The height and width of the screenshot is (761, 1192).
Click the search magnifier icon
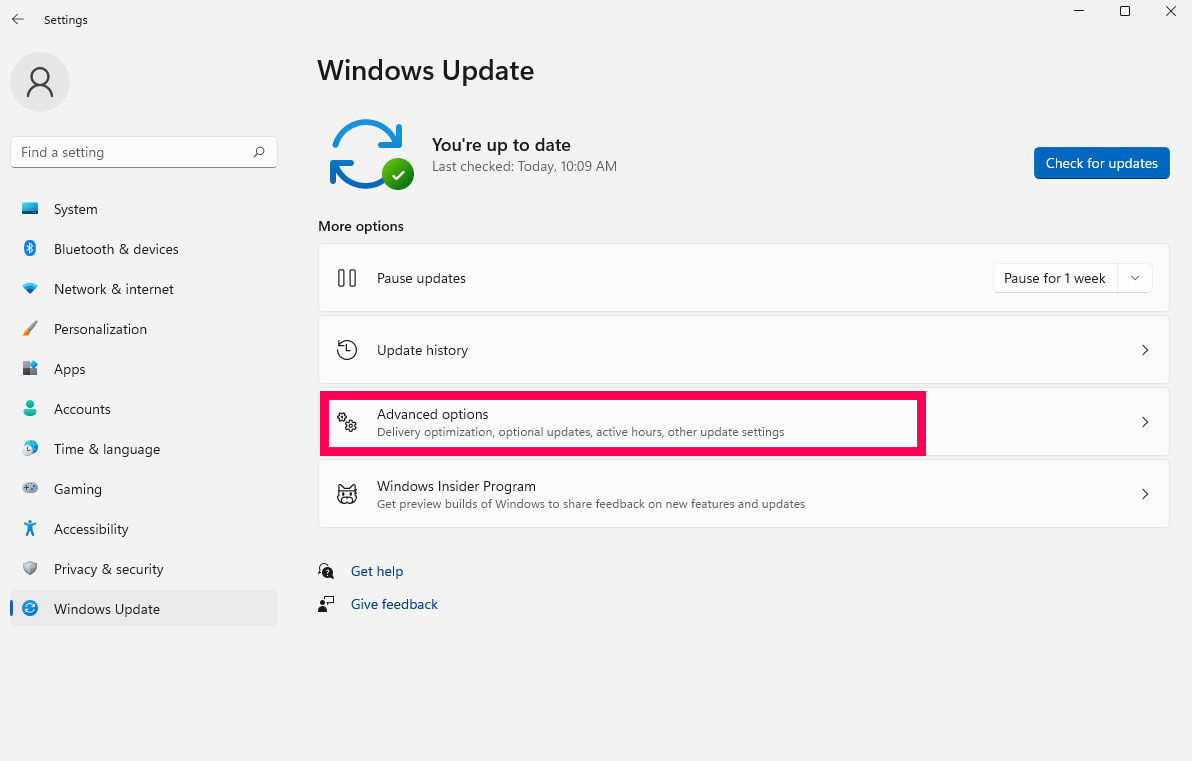(259, 152)
